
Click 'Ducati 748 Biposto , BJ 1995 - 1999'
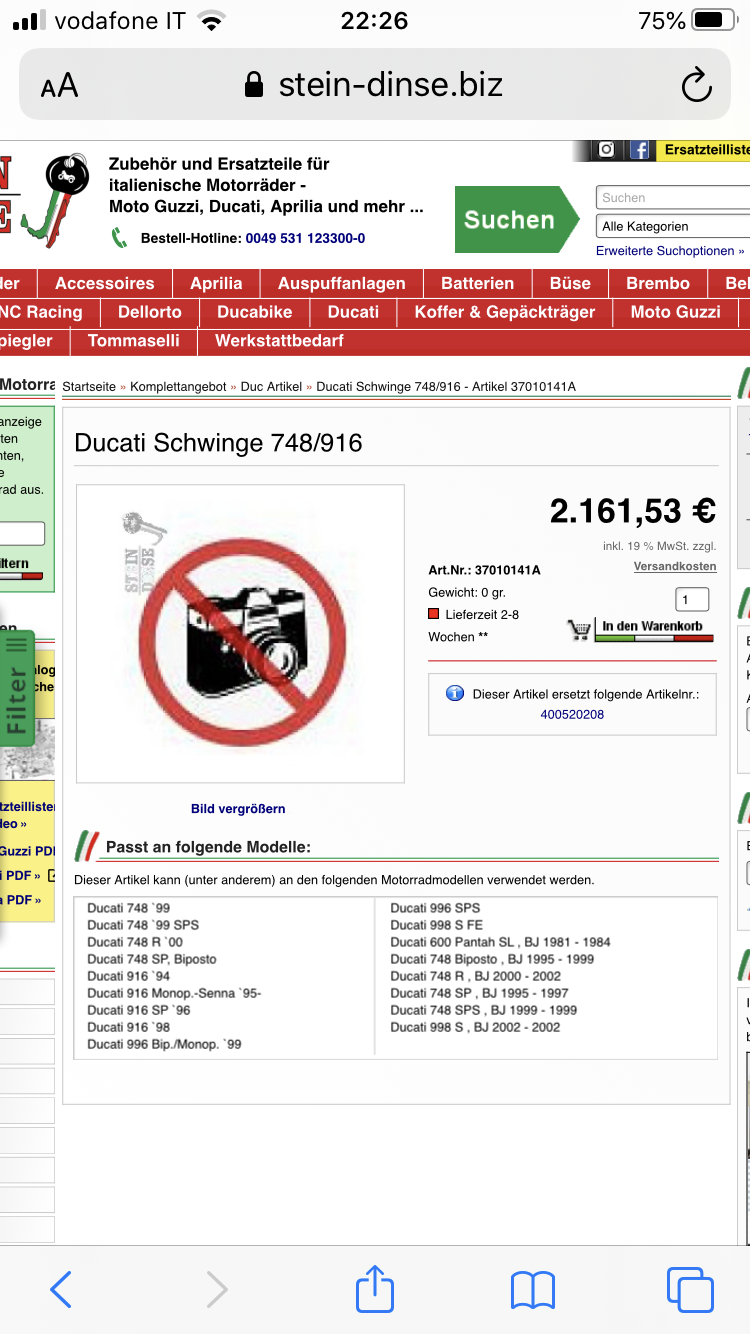coord(492,959)
